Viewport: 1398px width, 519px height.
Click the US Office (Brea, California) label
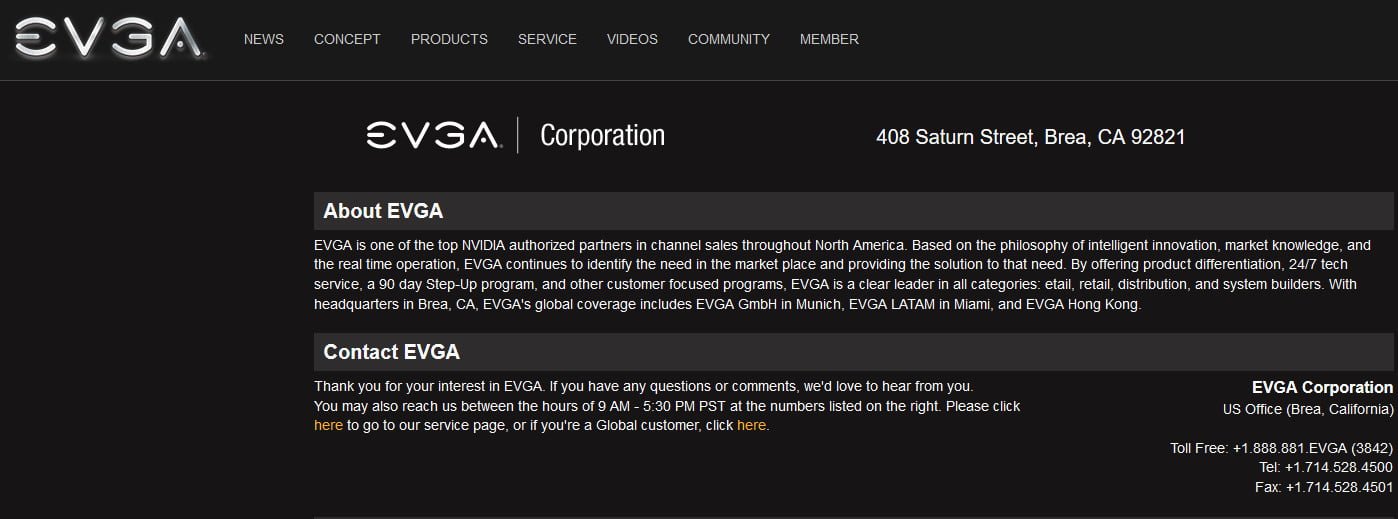point(1307,408)
